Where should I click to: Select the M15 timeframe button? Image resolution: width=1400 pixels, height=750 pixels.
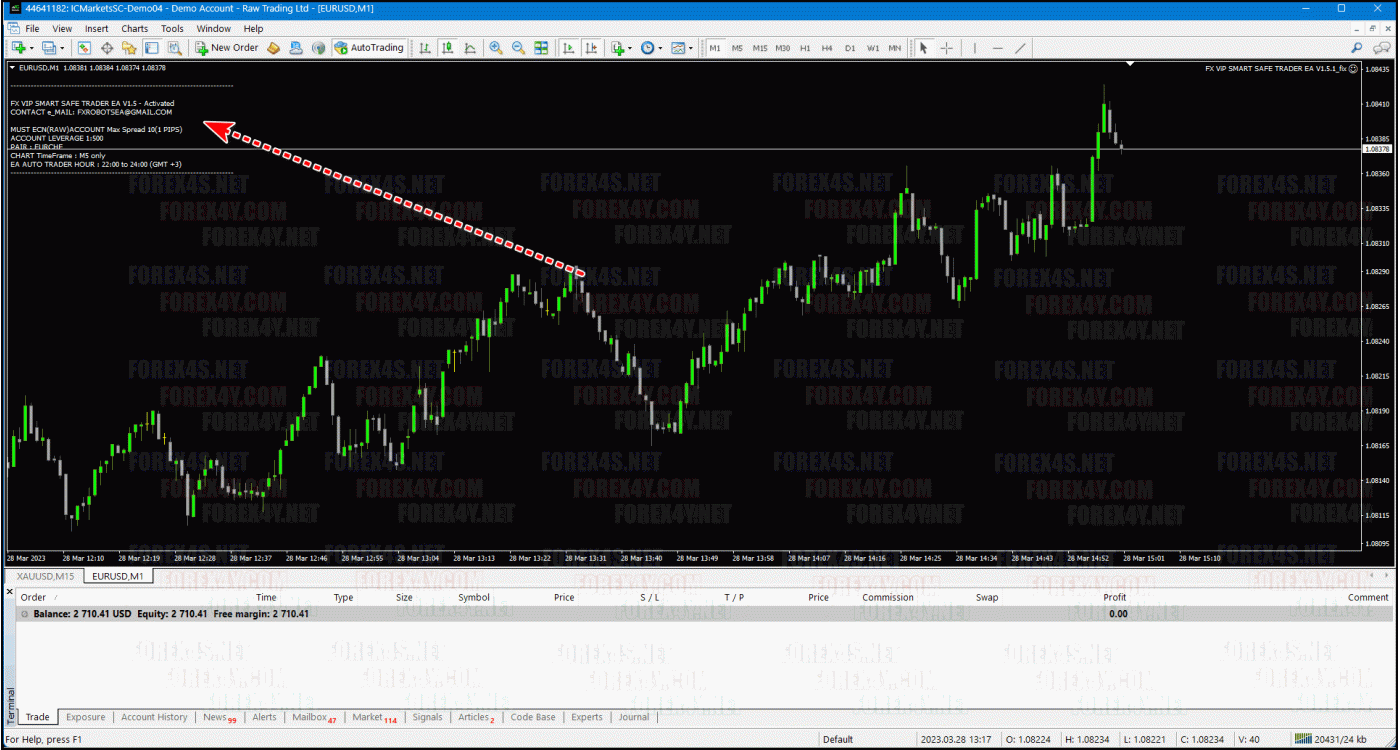point(760,48)
